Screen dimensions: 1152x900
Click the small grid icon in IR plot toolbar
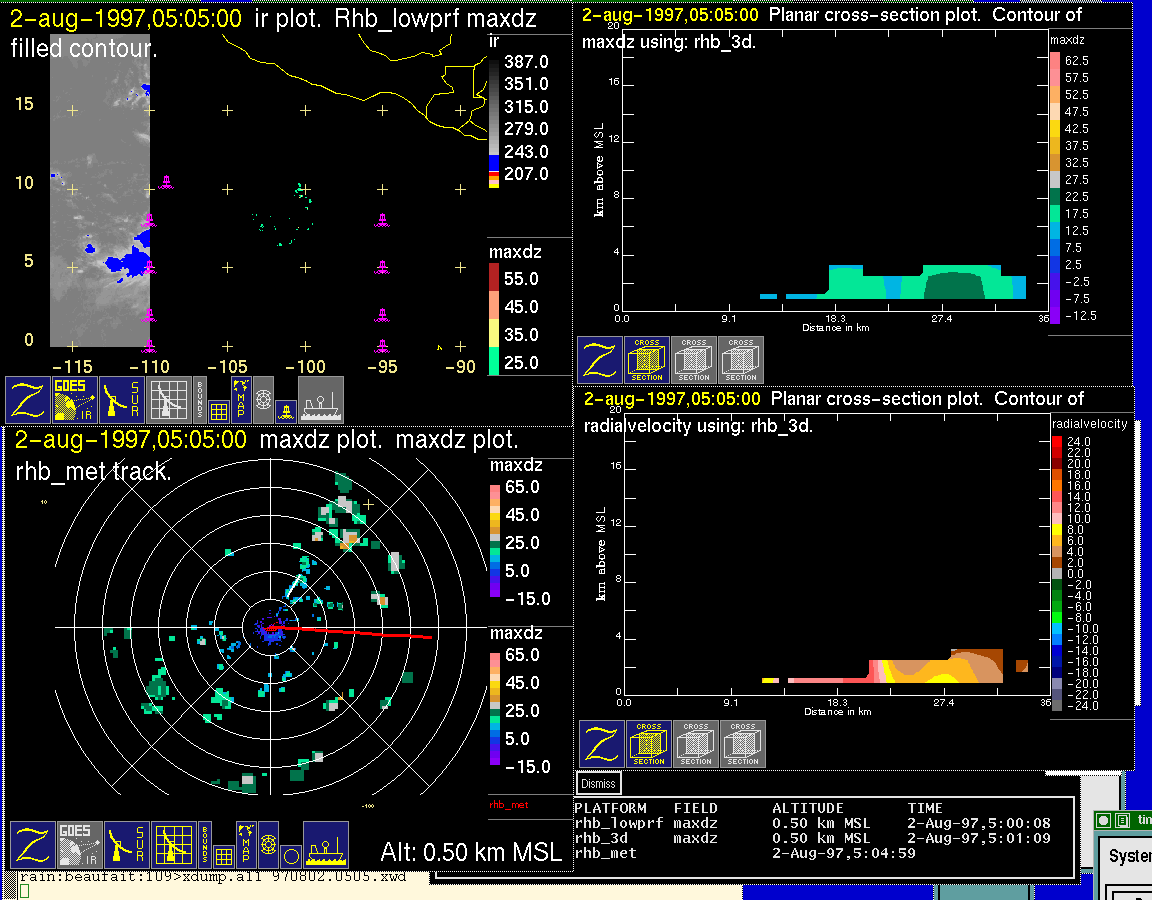(x=219, y=410)
